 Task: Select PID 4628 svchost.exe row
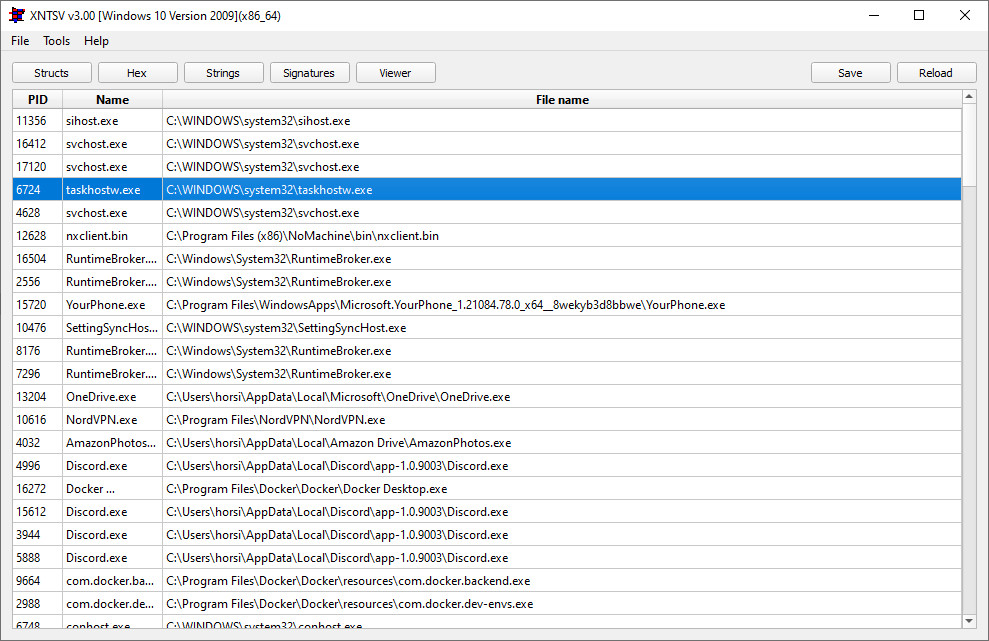click(487, 213)
